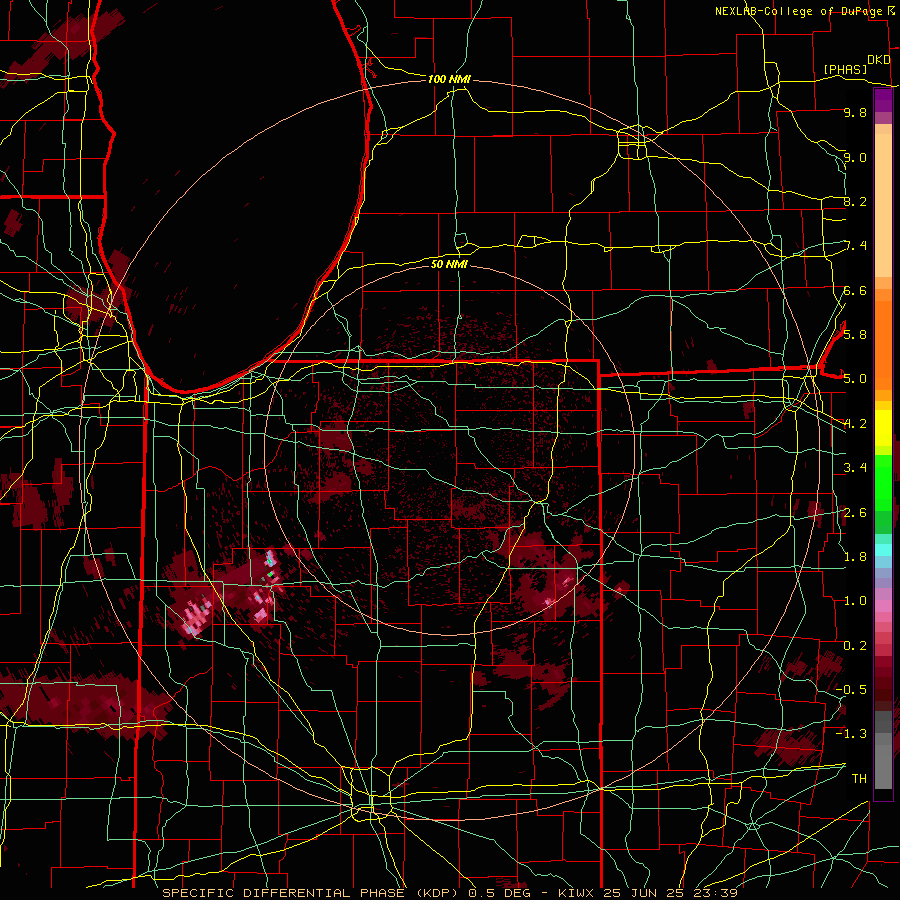Click the purple swatch atop the color bar
The image size is (900, 900).
tap(883, 100)
